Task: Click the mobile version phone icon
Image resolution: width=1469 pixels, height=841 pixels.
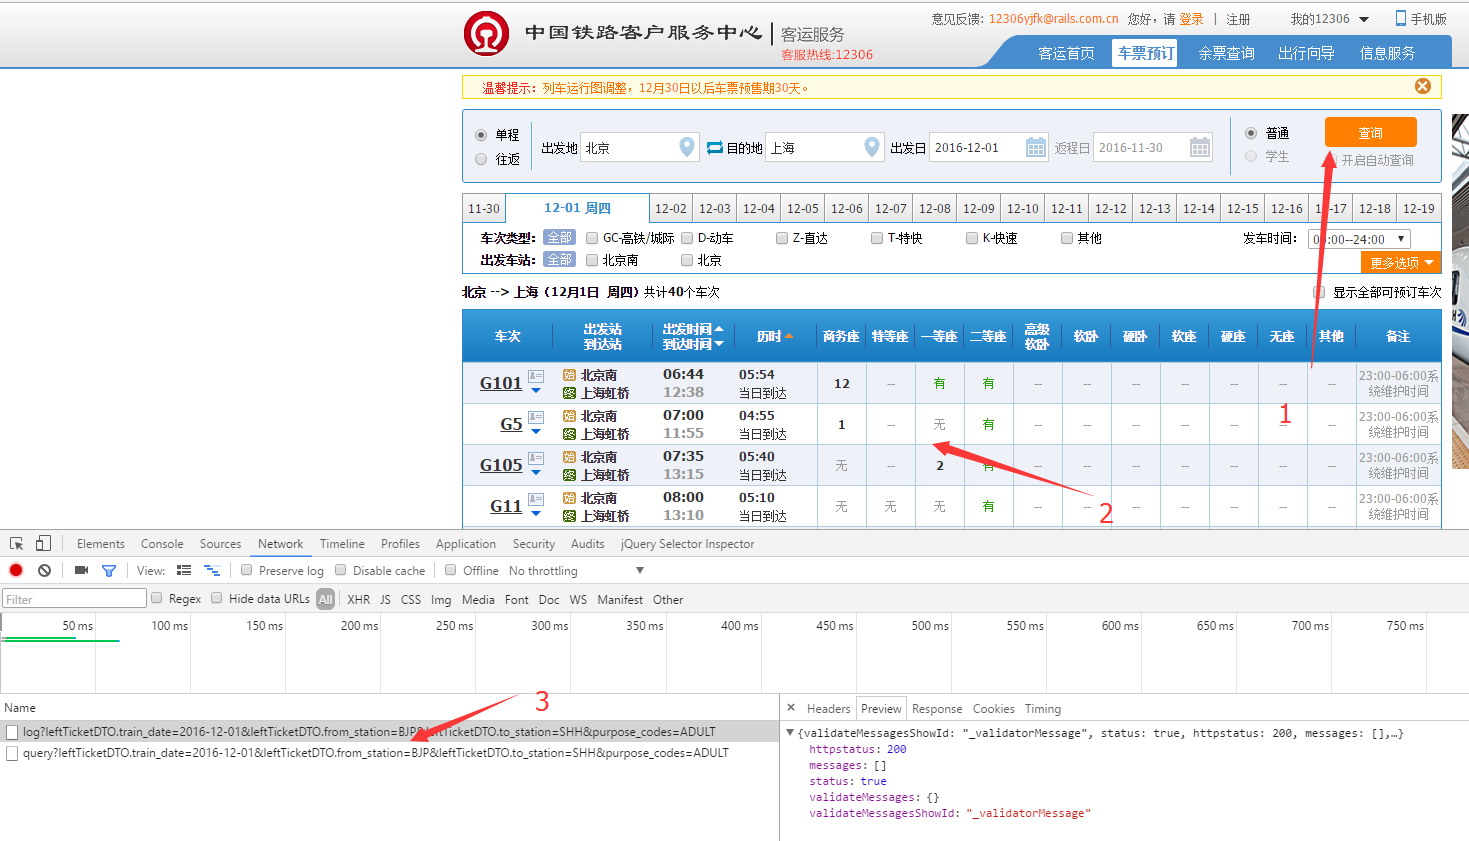Action: [1401, 18]
